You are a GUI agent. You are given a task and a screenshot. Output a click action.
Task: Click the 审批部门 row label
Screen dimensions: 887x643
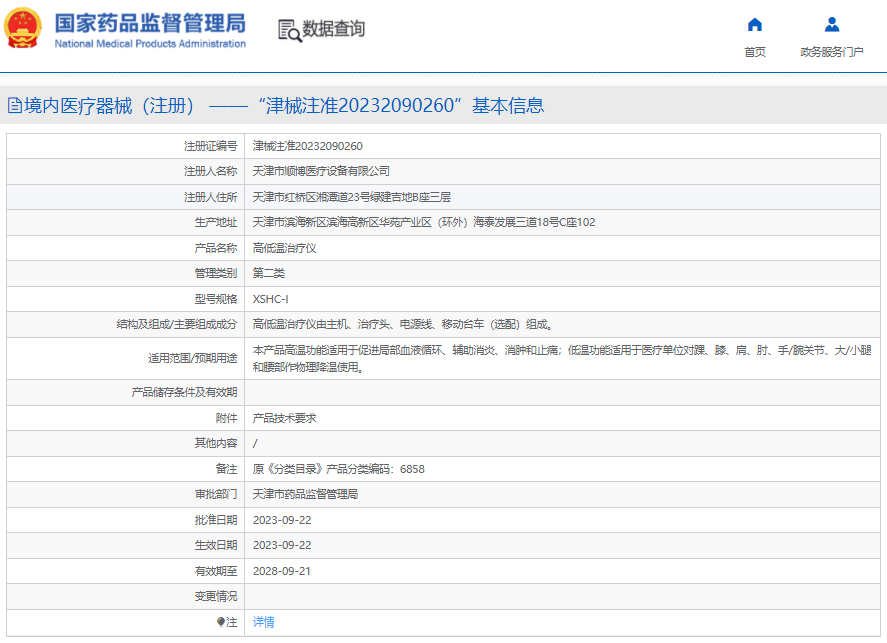coord(216,494)
